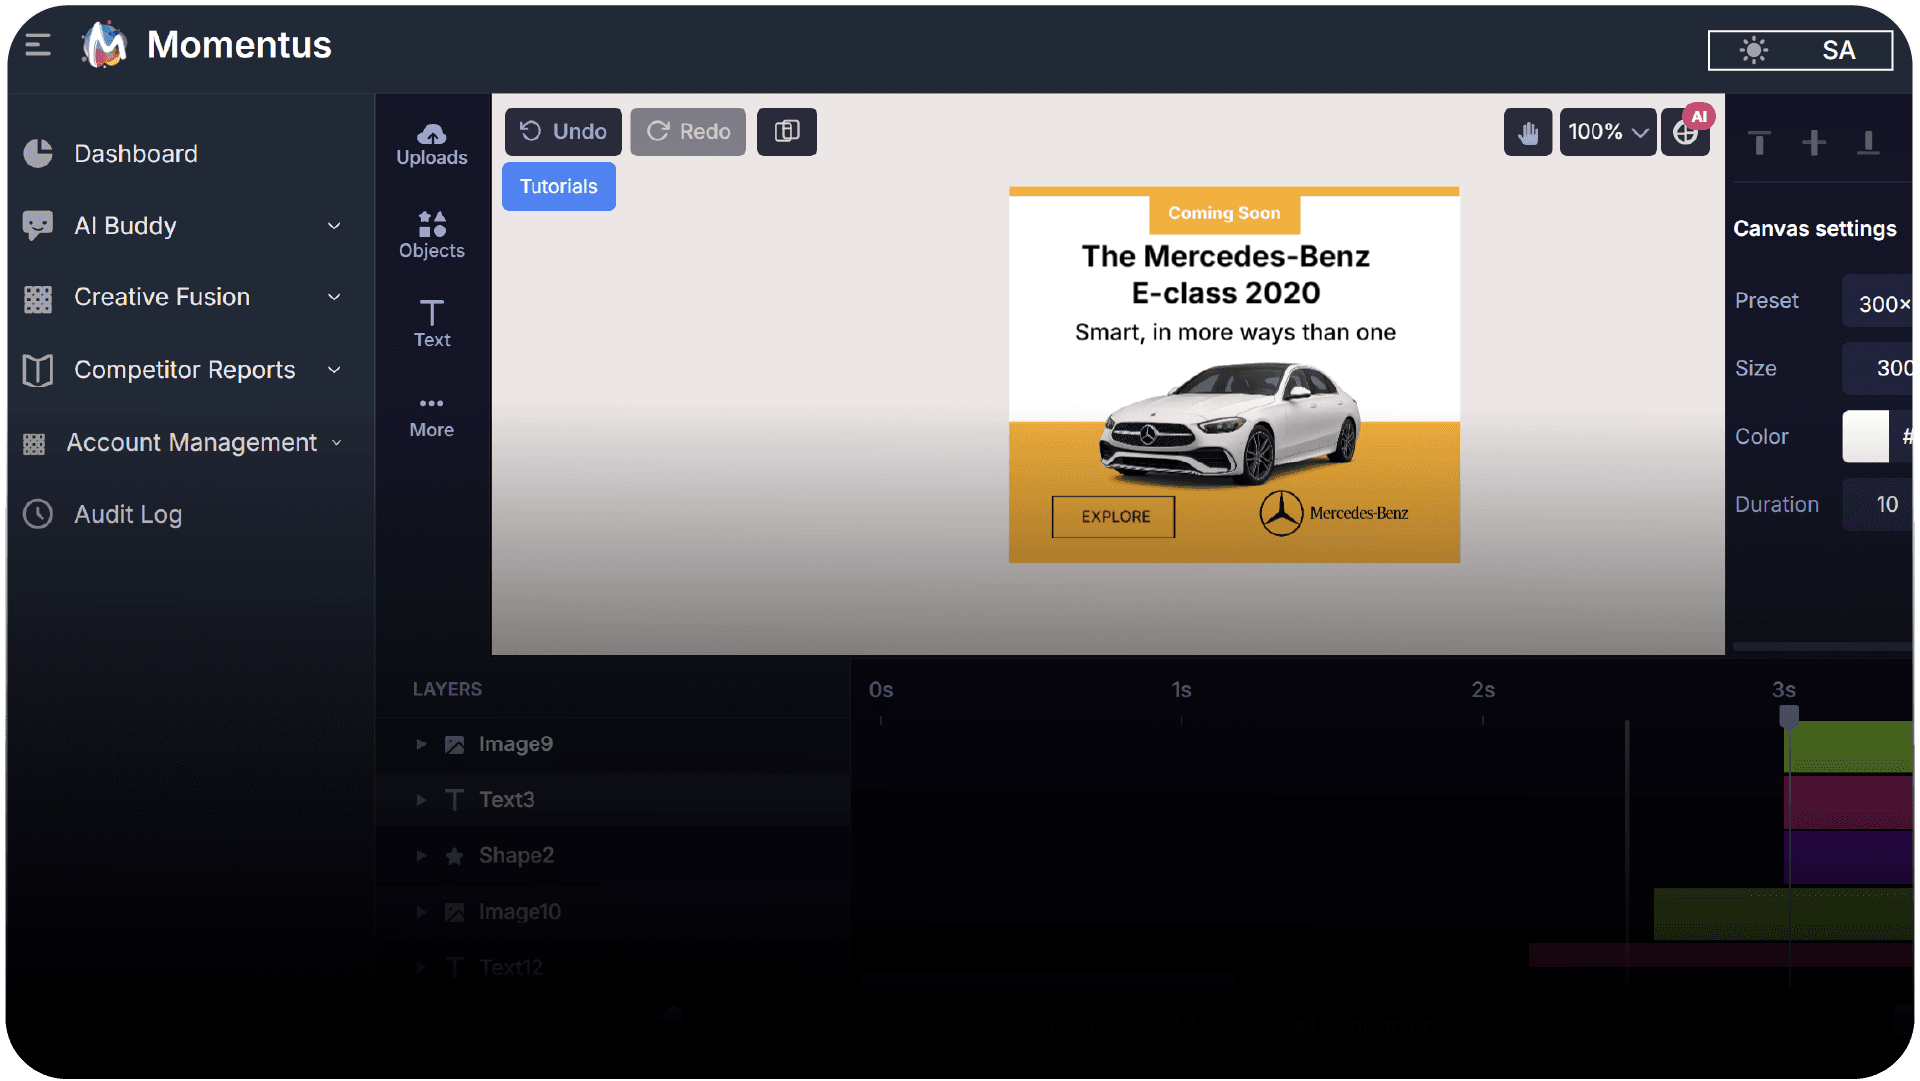The height and width of the screenshot is (1081, 1920).
Task: Click the canvas Color swatch
Action: coord(1865,437)
